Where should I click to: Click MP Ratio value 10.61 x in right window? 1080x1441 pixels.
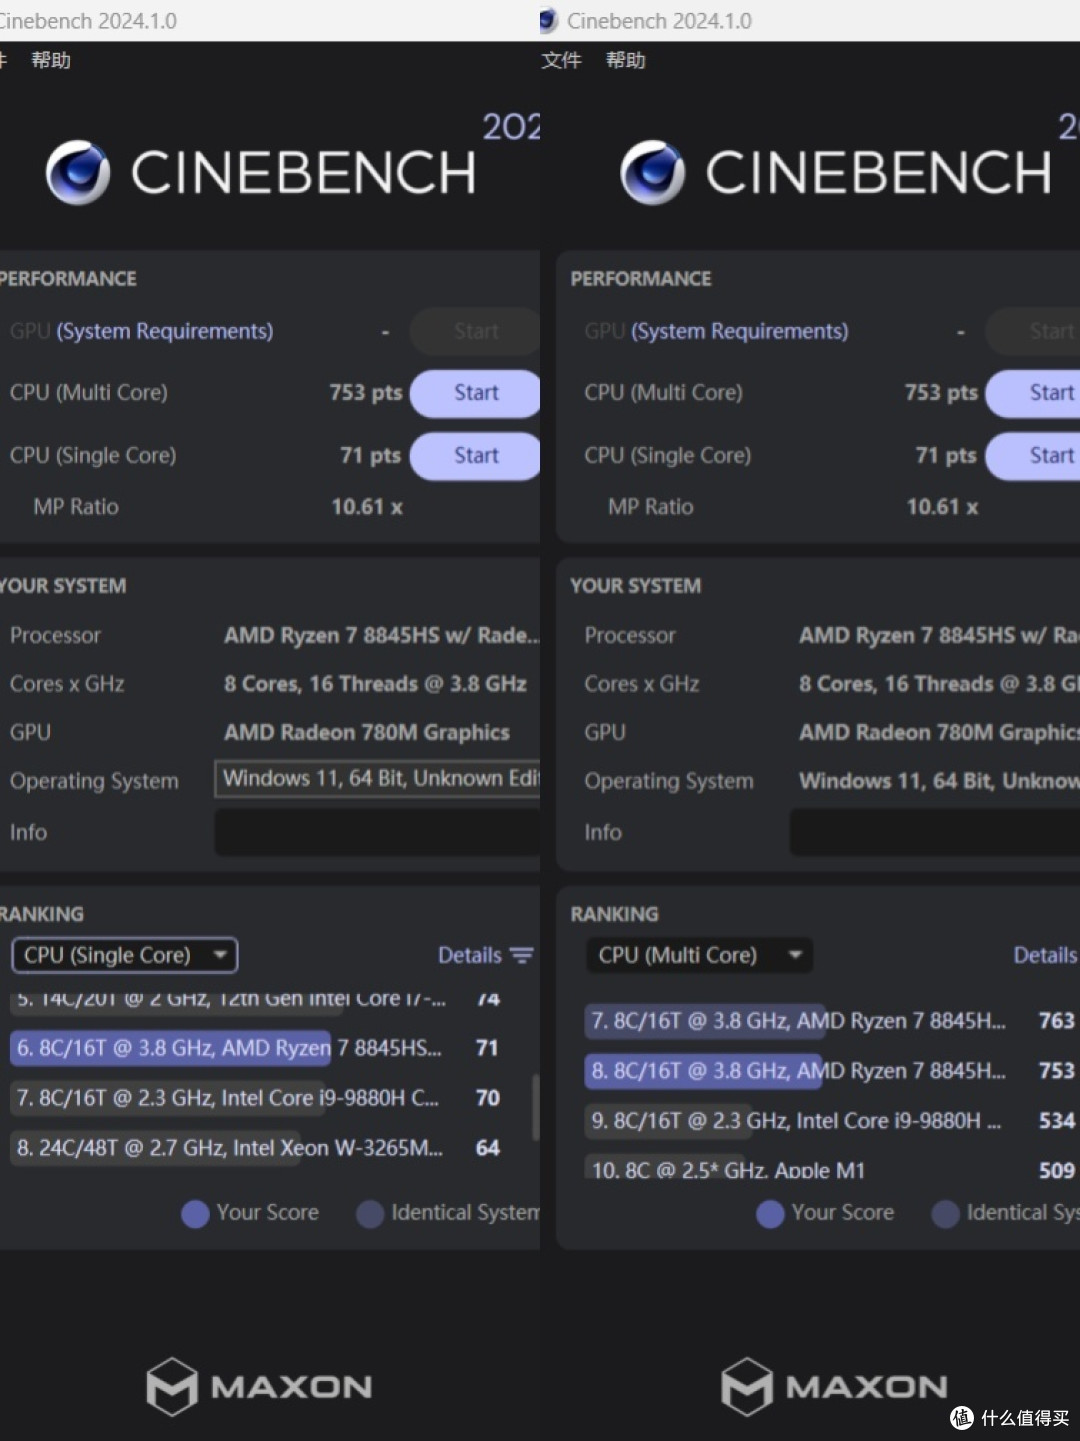click(x=942, y=507)
